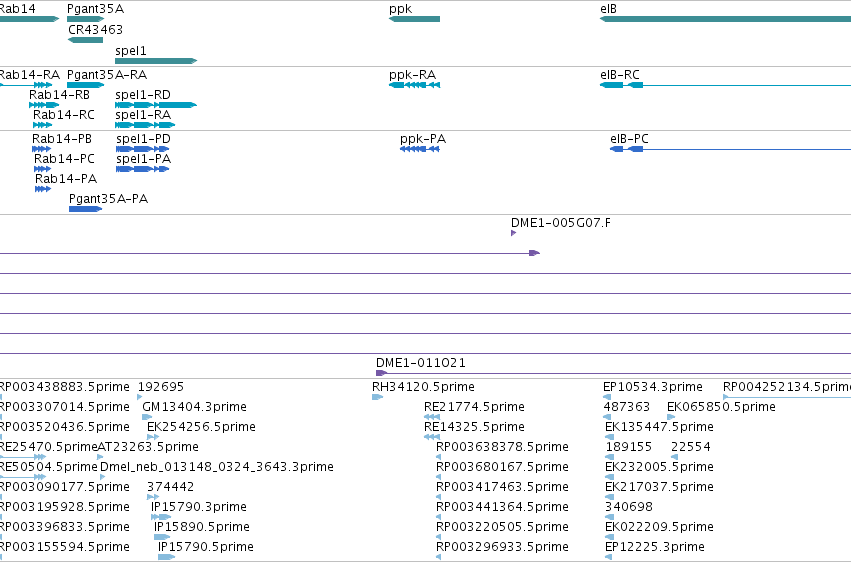Select RP003520436.5prime EST entry
The image size is (851, 562).
pos(65,426)
